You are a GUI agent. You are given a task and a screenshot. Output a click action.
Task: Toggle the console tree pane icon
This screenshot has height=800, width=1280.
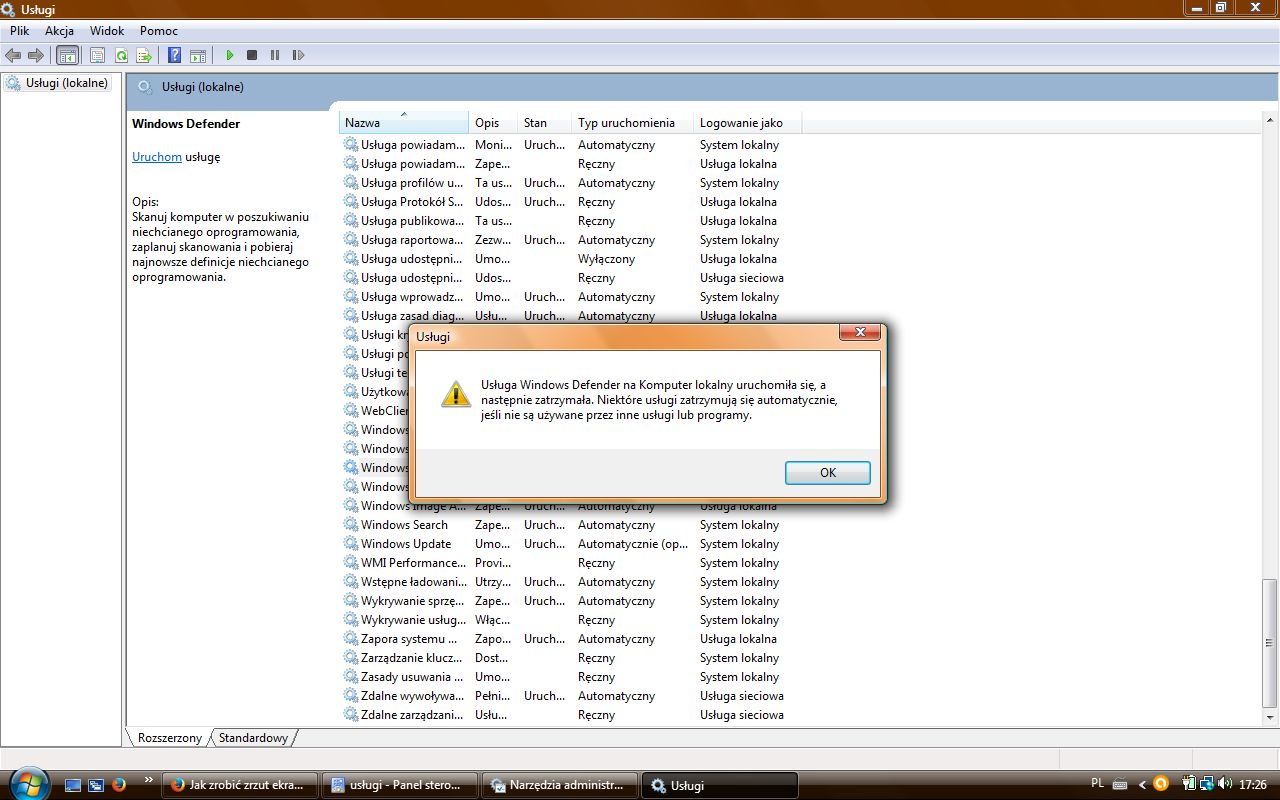(67, 56)
